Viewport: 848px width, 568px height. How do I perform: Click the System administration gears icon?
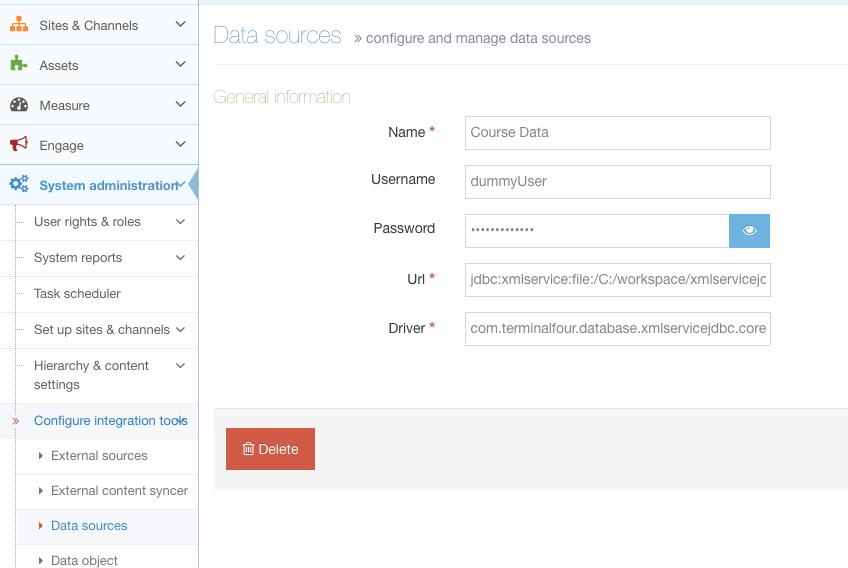[x=19, y=185]
